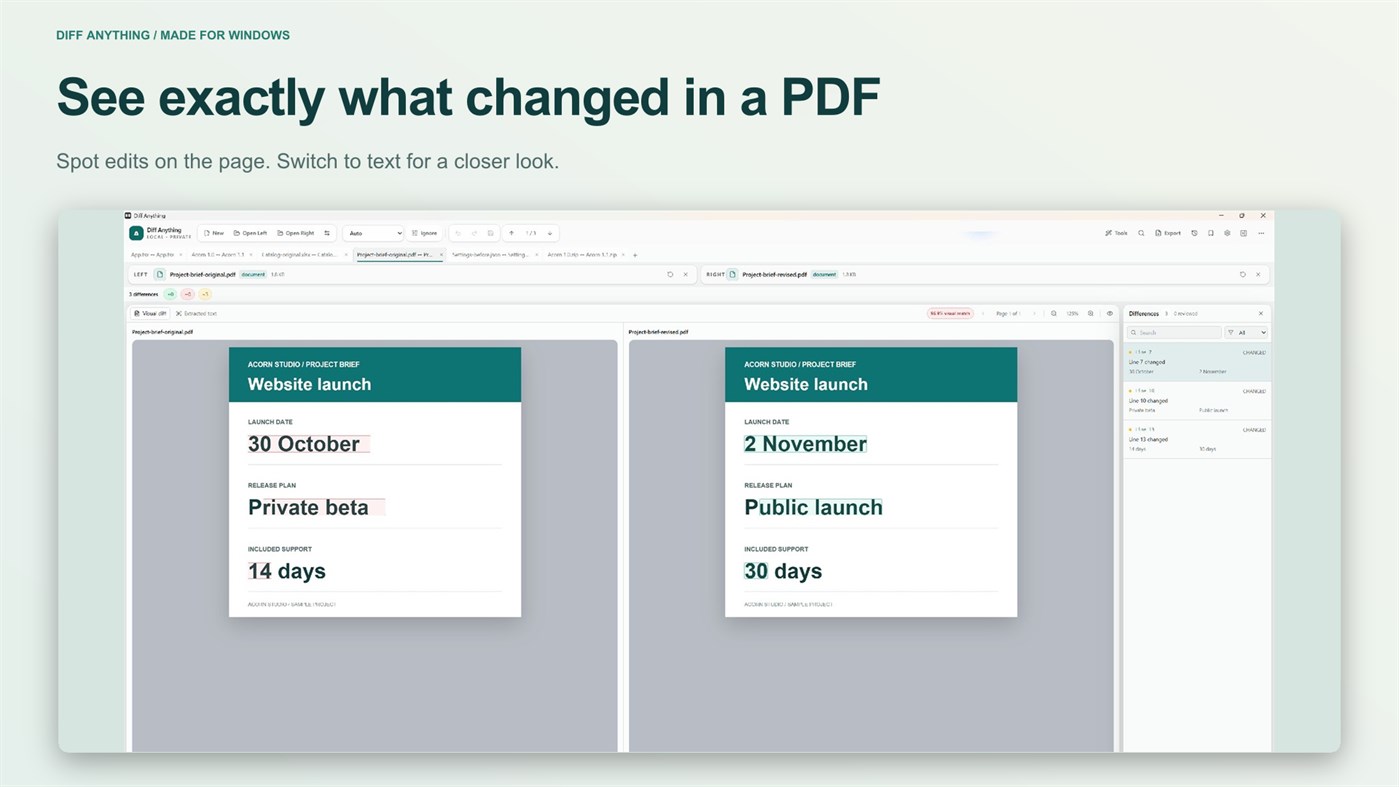Zoom out the PDF view
Image resolution: width=1399 pixels, height=787 pixels.
coord(1054,313)
